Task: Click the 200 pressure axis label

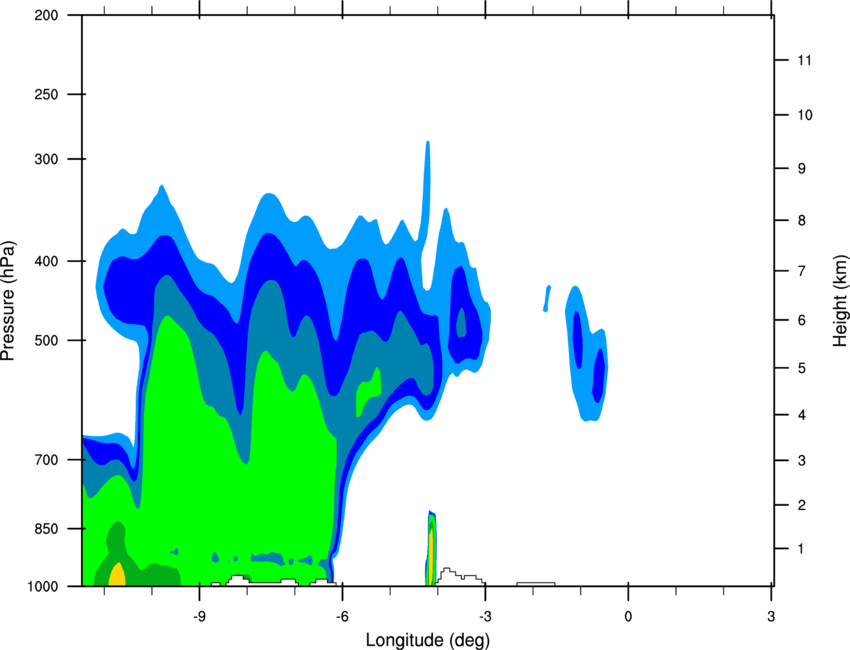Action: [46, 15]
